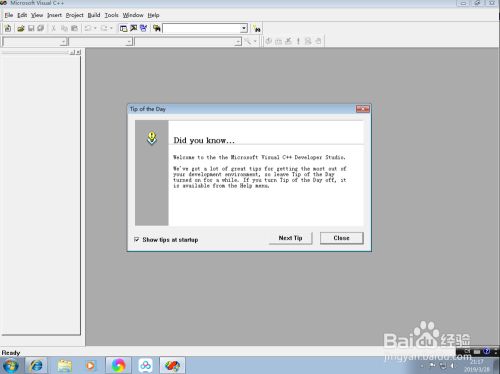Open the Window List icon
500x374 pixels.
pos(144,28)
